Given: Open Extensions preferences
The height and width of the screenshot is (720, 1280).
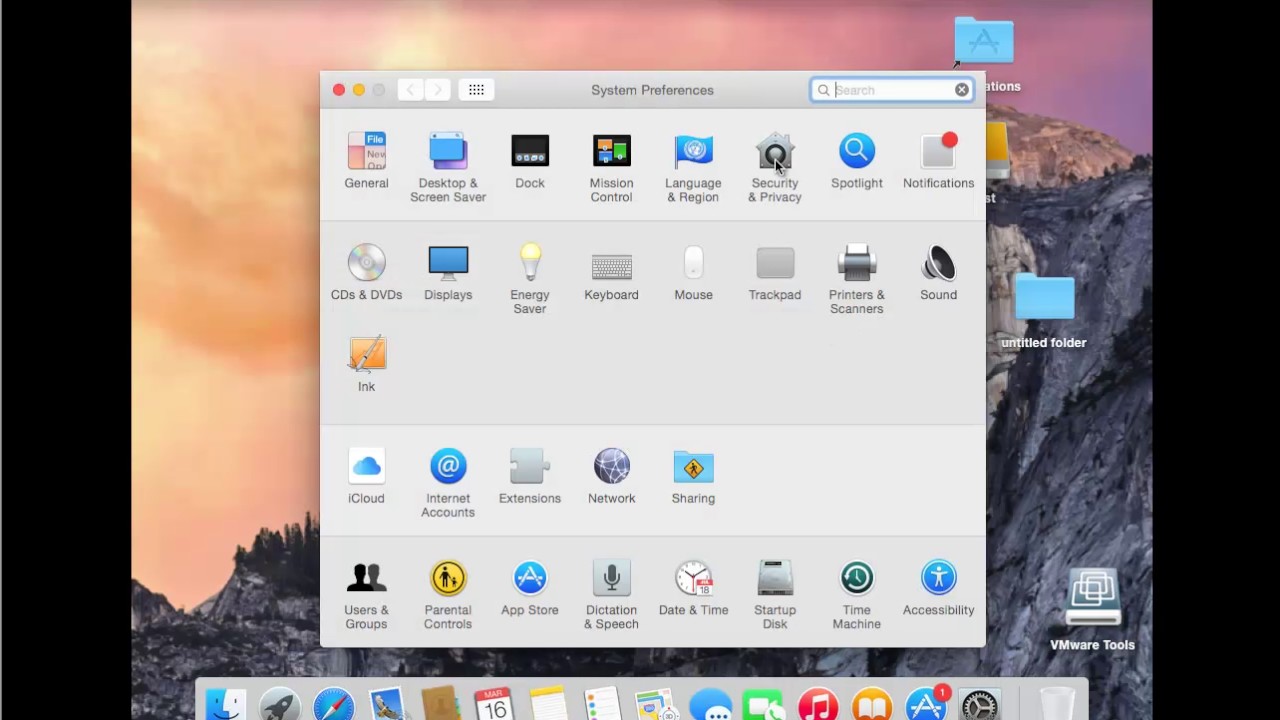Looking at the screenshot, I should [x=530, y=476].
